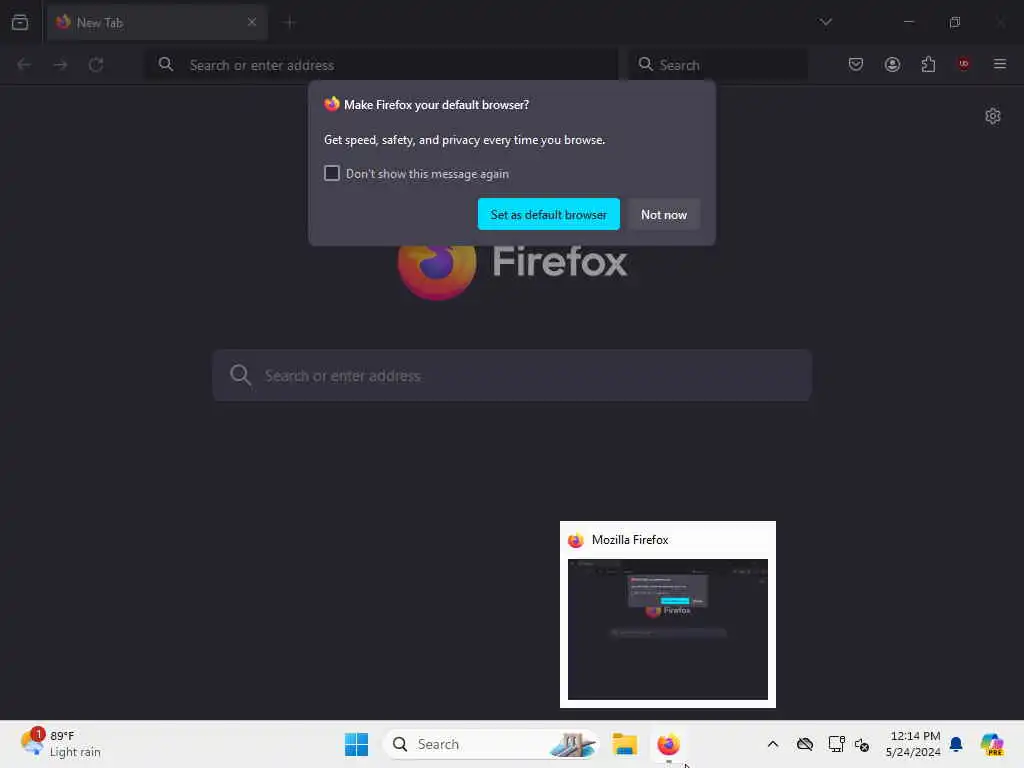Open the Firefox hamburger application menu

999,64
